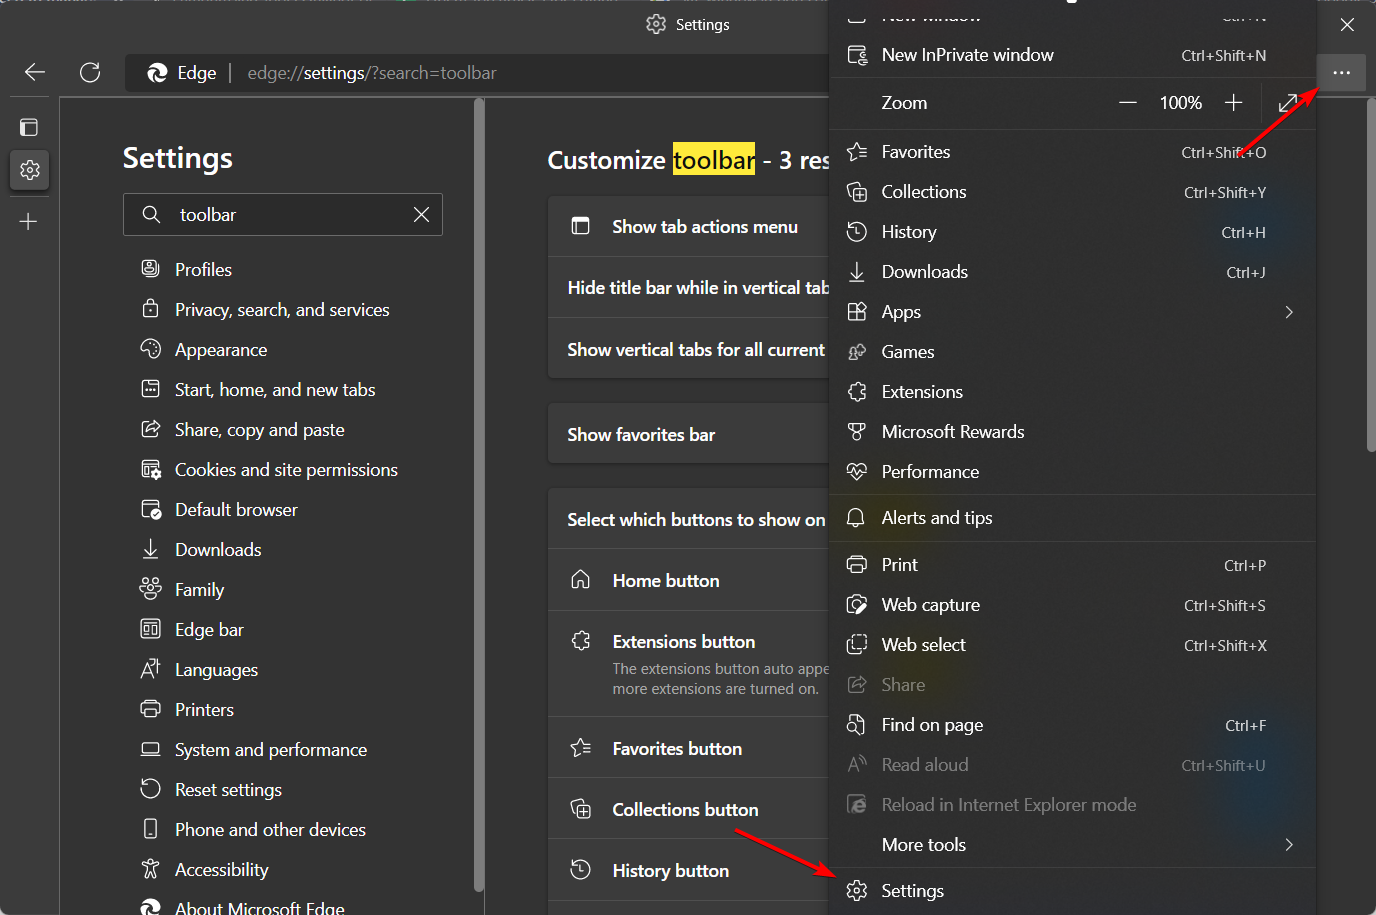Click the 'Collections button' setting row
1376x915 pixels.
click(689, 809)
